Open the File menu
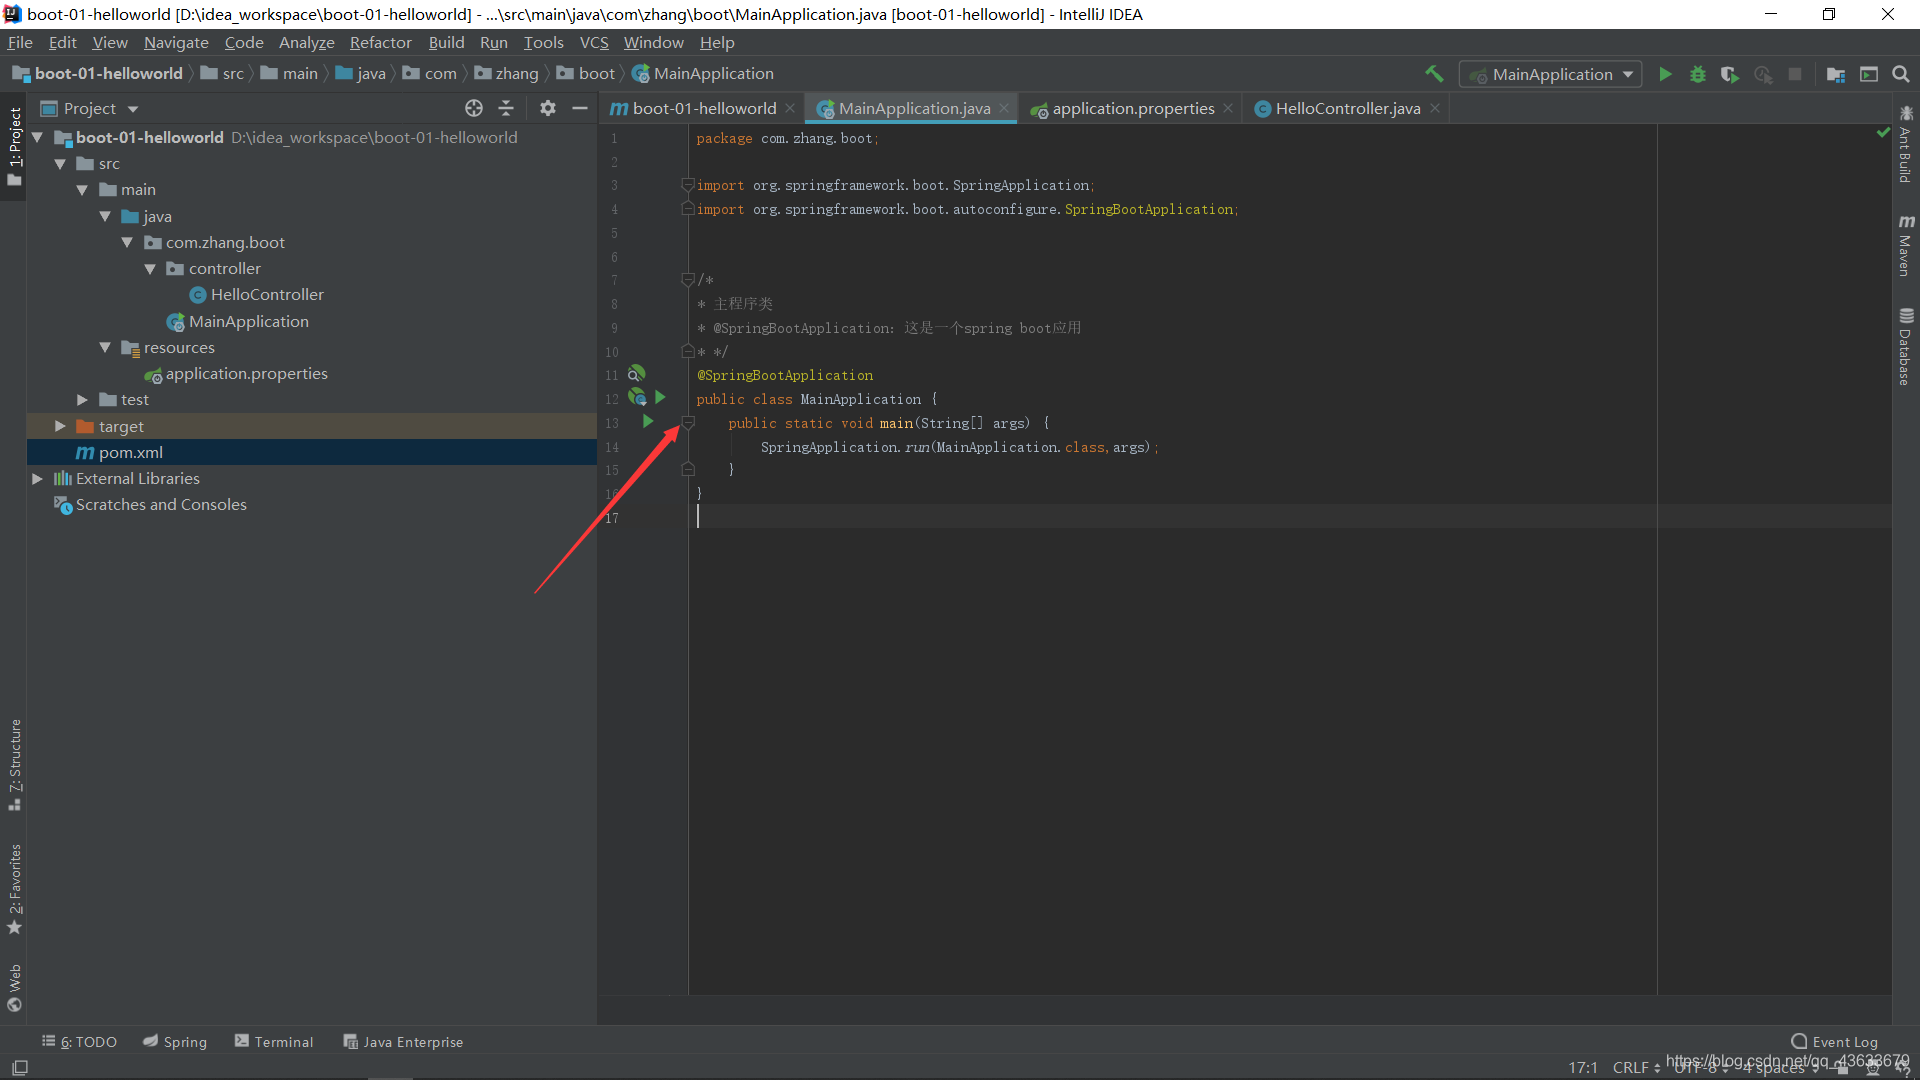This screenshot has height=1080, width=1920. (x=20, y=42)
